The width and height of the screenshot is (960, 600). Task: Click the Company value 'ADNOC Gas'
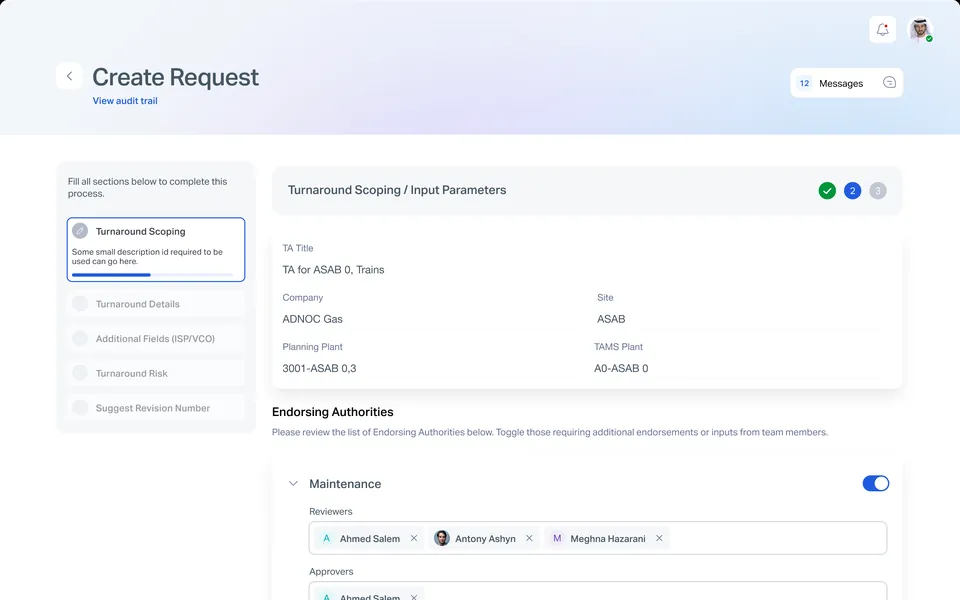pyautogui.click(x=312, y=319)
